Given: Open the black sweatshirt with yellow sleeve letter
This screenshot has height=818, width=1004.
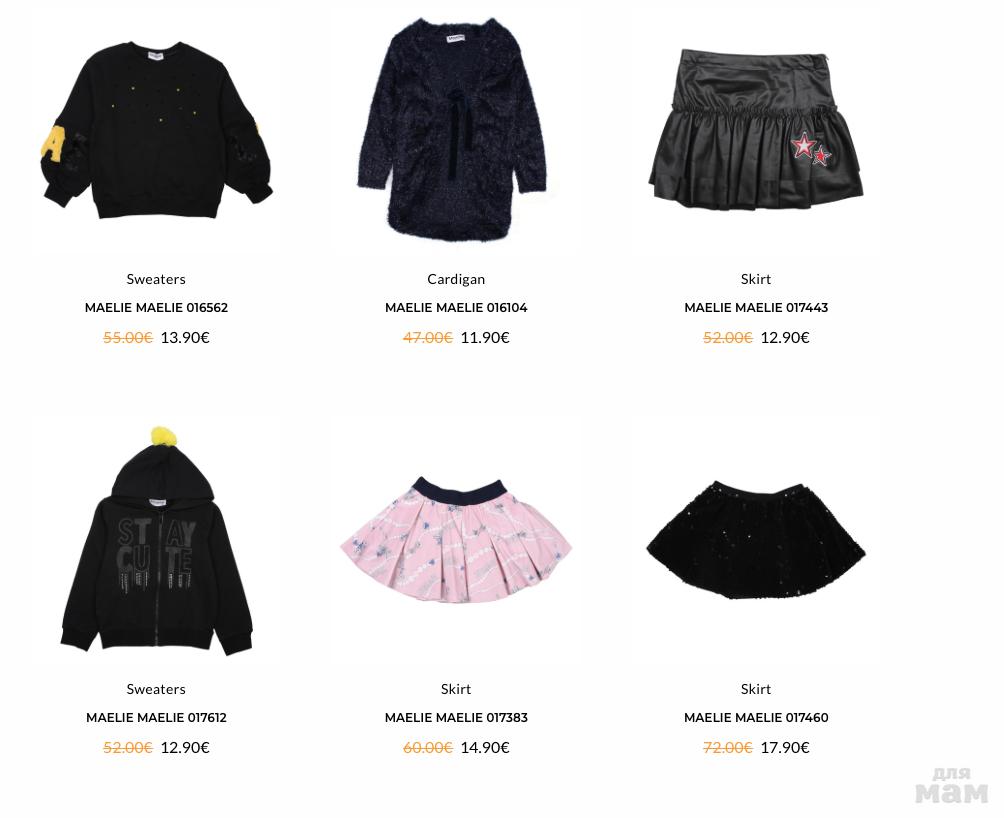Looking at the screenshot, I should pyautogui.click(x=156, y=130).
